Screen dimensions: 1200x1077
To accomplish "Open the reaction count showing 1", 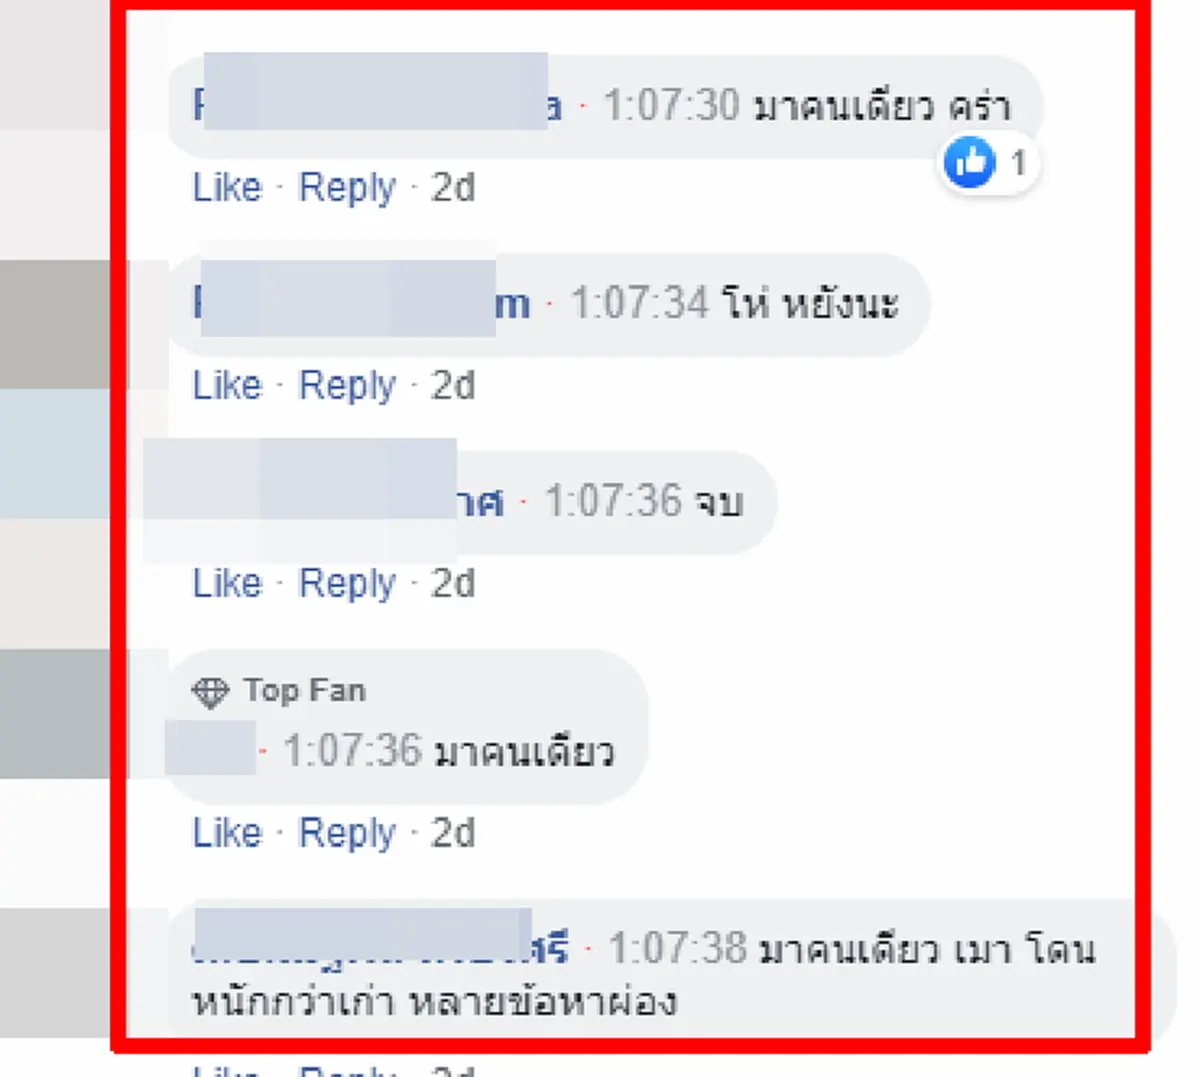I will pyautogui.click(x=1018, y=162).
